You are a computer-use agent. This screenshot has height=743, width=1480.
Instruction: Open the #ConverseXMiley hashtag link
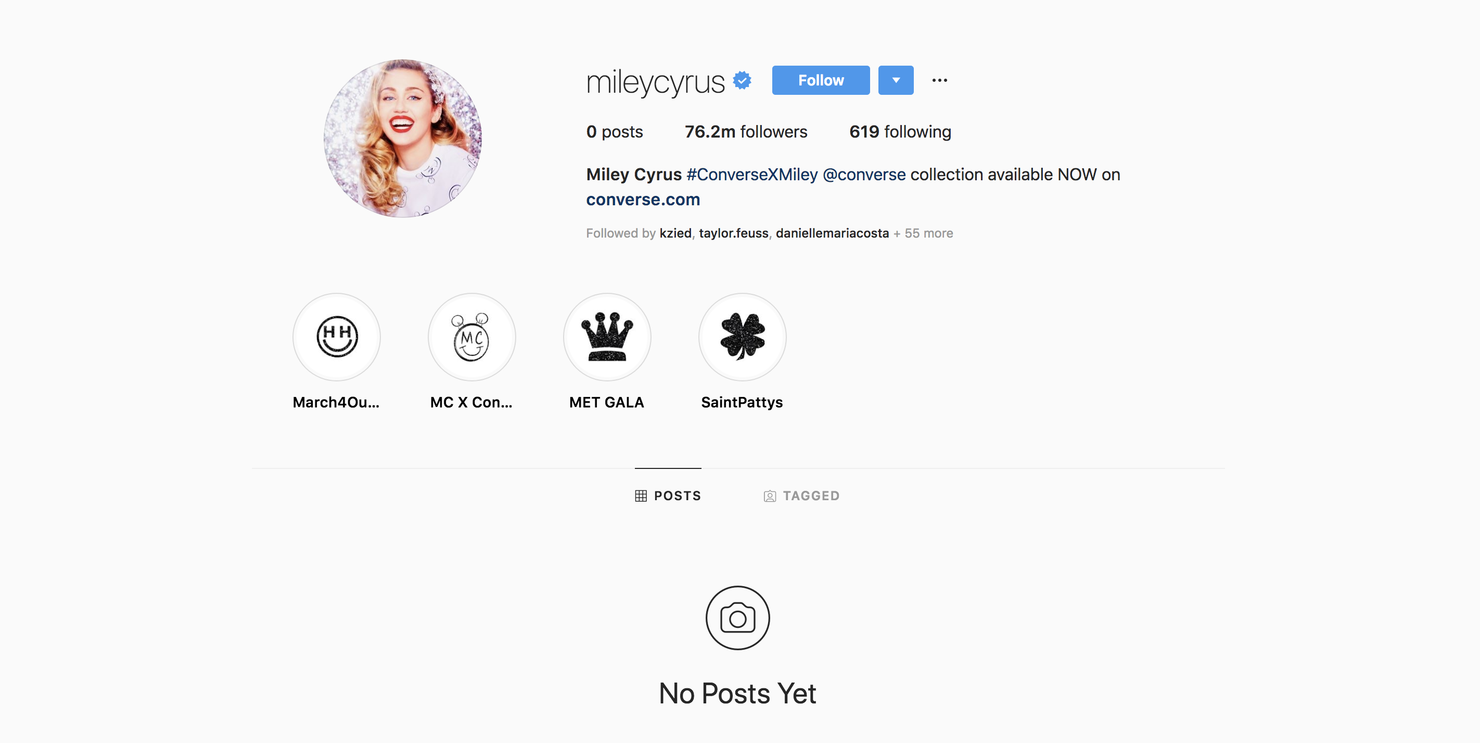(752, 174)
